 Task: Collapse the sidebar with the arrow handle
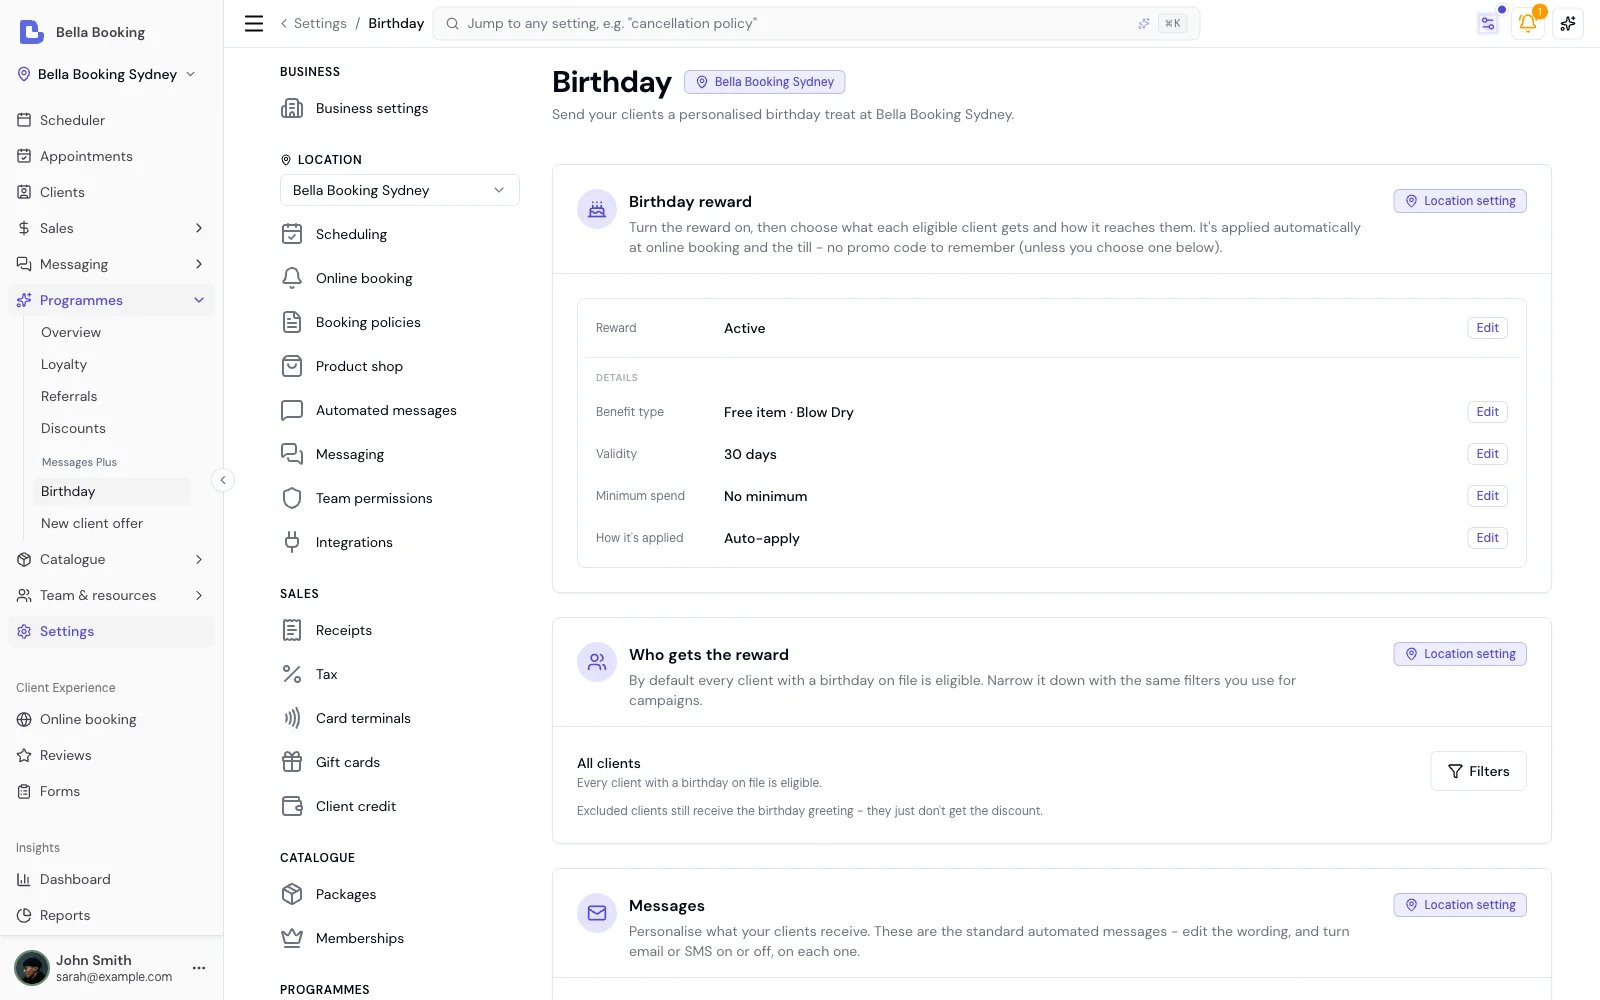223,480
